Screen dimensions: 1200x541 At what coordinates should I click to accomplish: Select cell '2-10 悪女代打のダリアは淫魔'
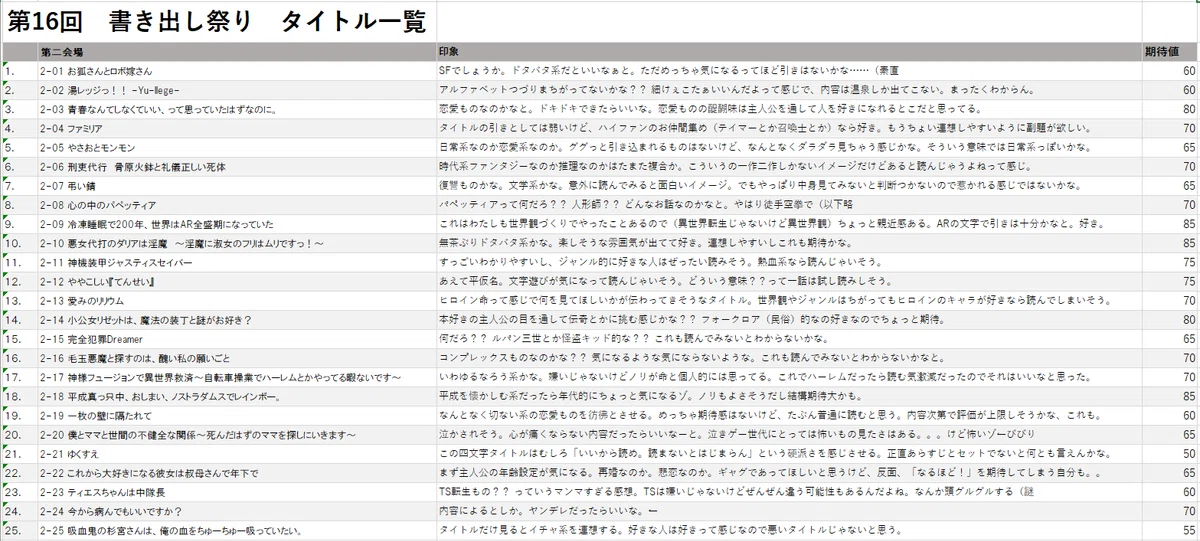click(237, 243)
